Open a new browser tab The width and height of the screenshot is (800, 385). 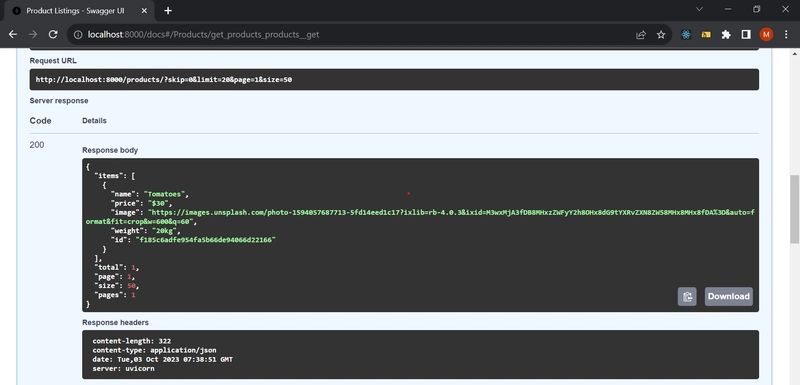click(x=168, y=11)
